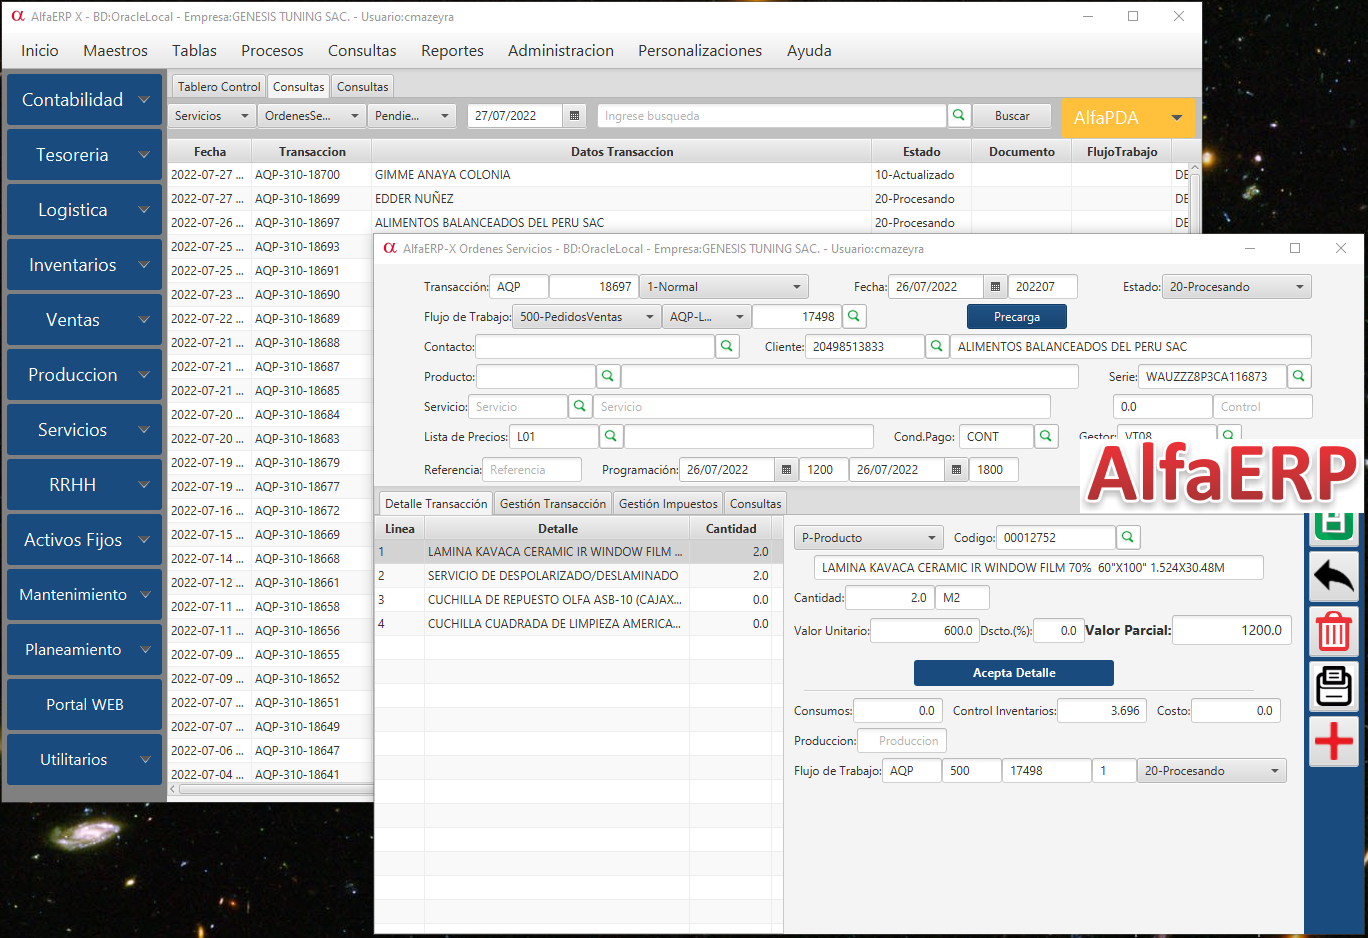Click search icon next to Cond.Pago field
The width and height of the screenshot is (1368, 938).
click(1046, 437)
